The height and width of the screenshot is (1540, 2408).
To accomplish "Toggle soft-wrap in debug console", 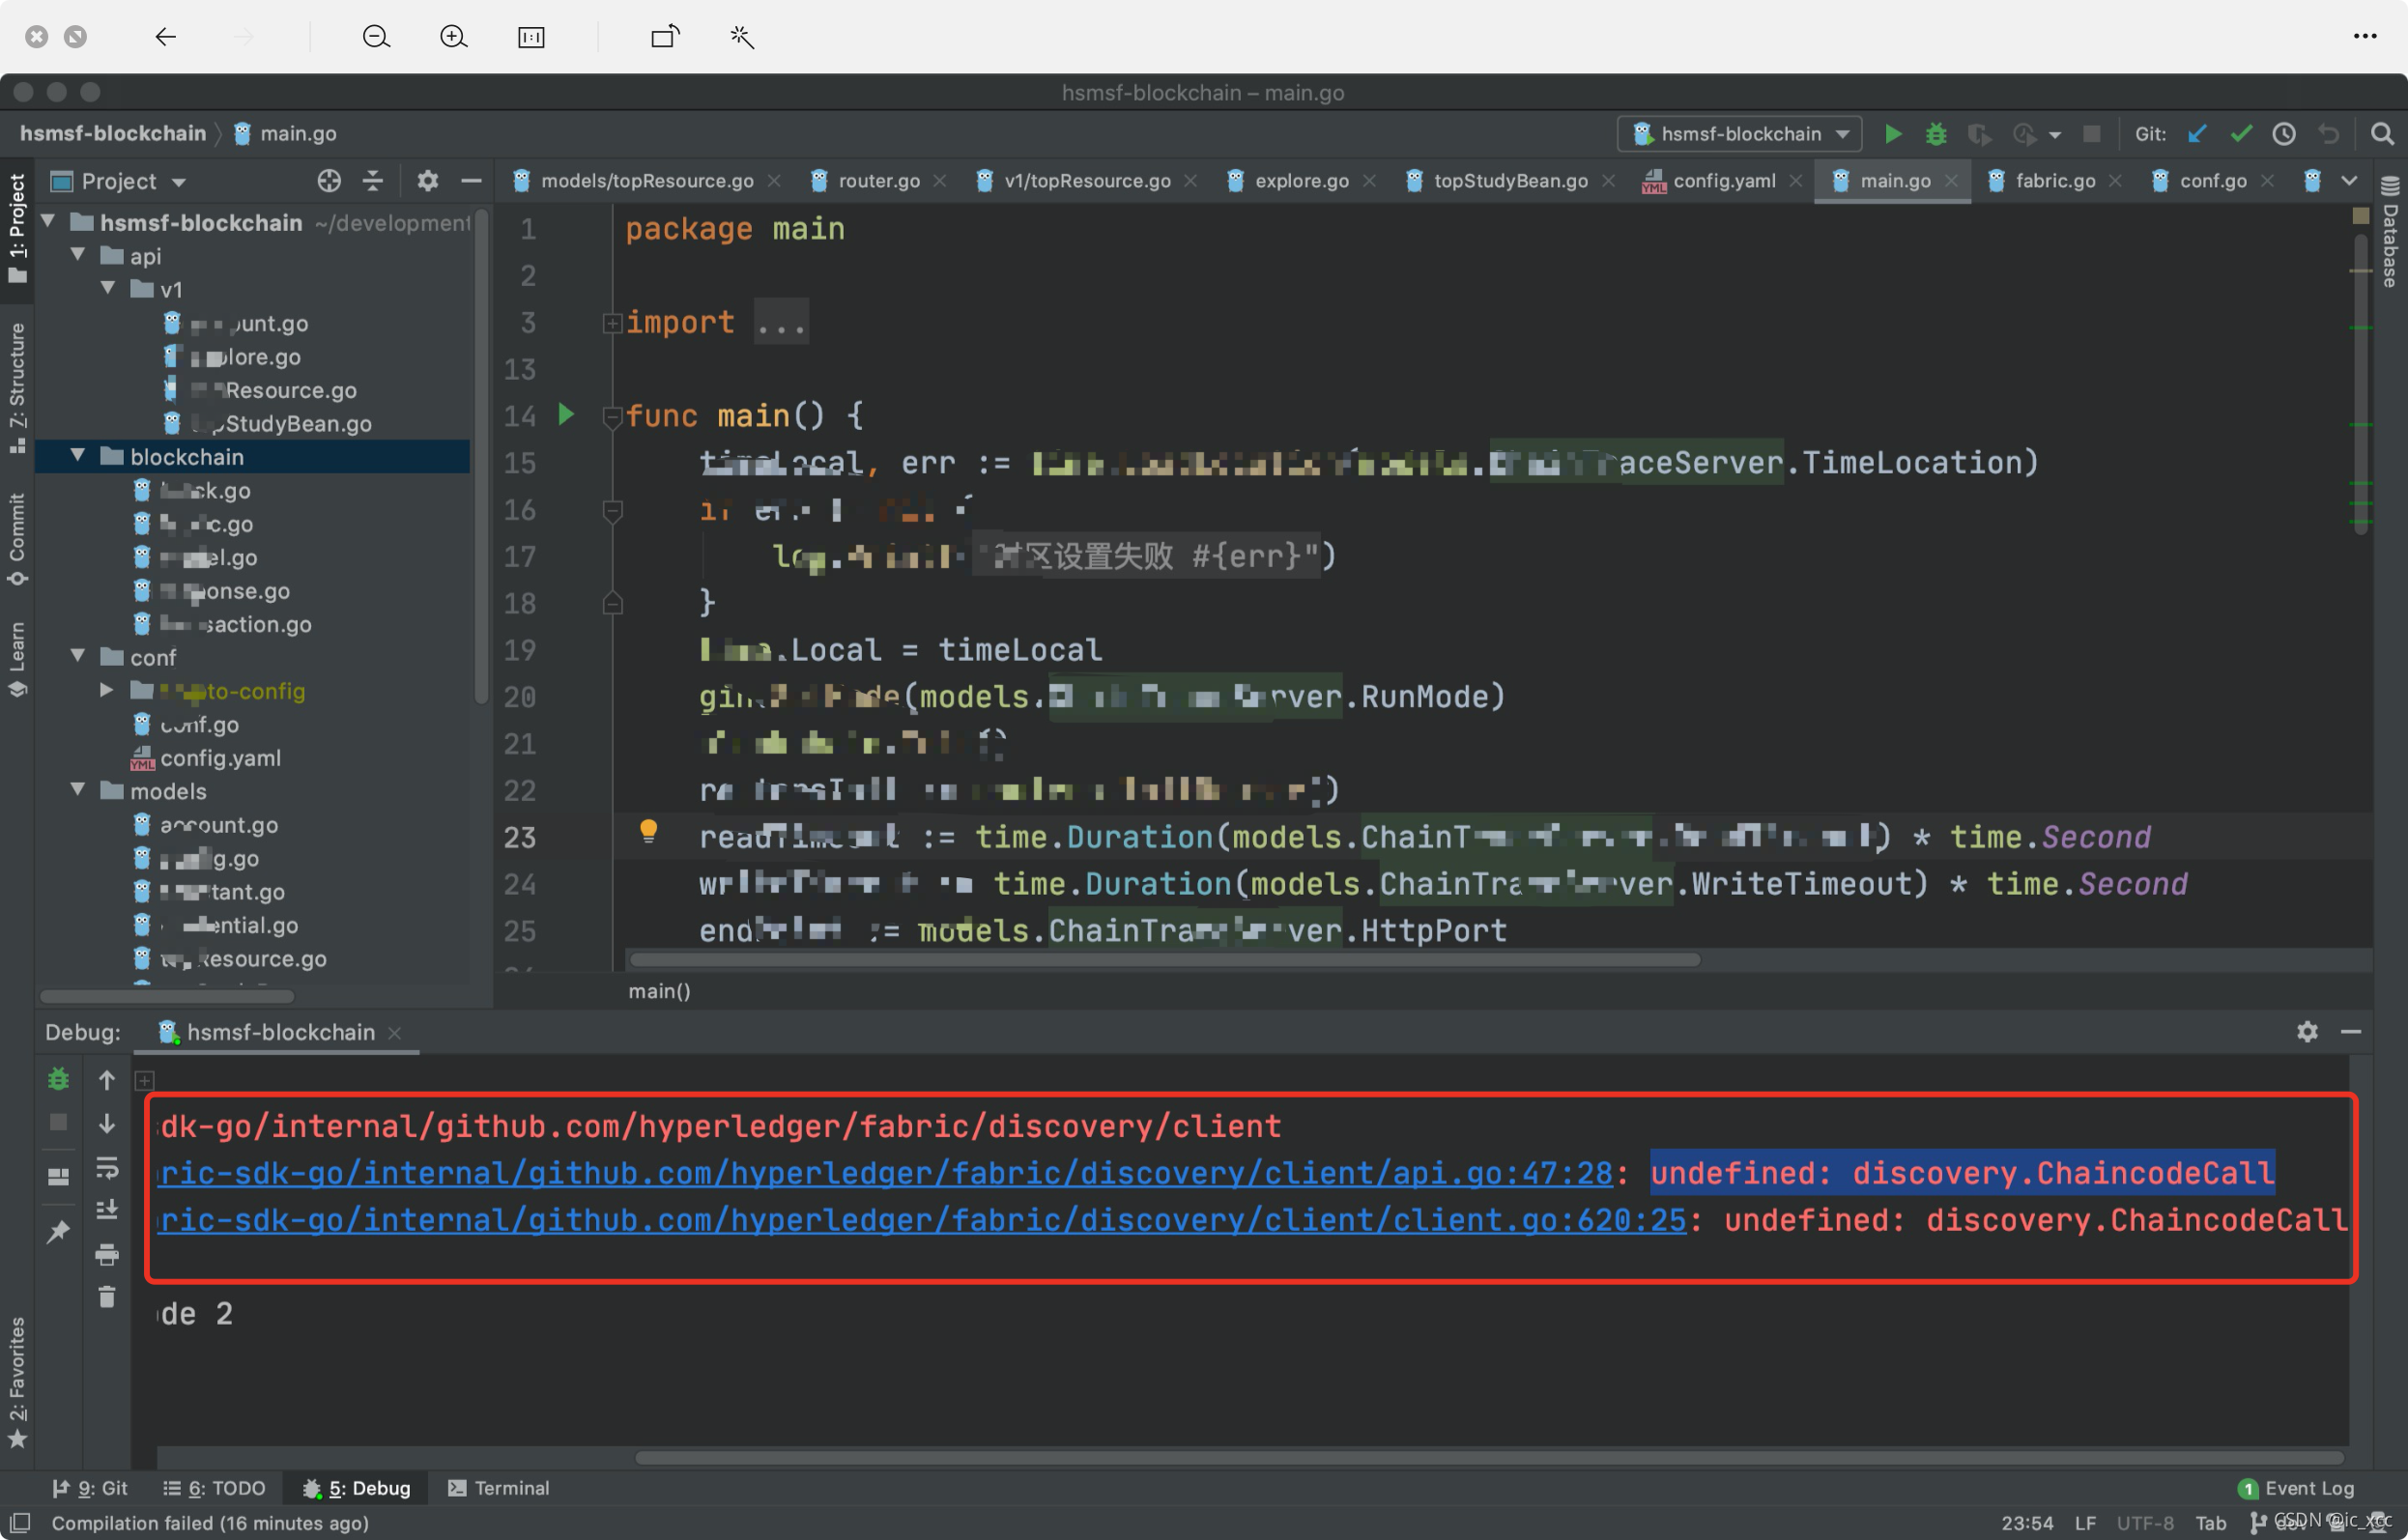I will pyautogui.click(x=107, y=1167).
